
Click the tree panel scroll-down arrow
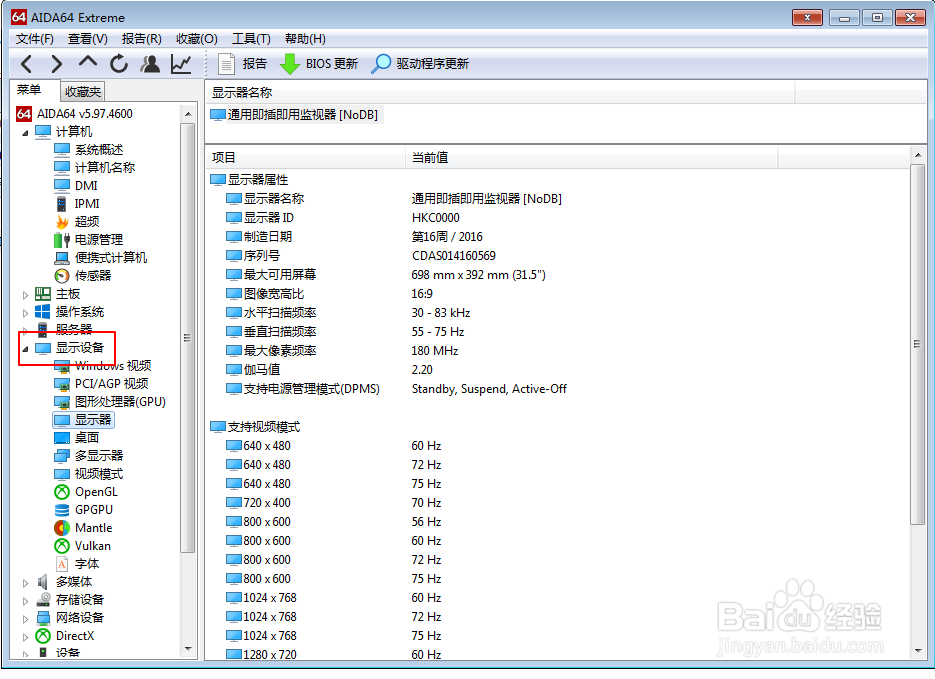(188, 649)
